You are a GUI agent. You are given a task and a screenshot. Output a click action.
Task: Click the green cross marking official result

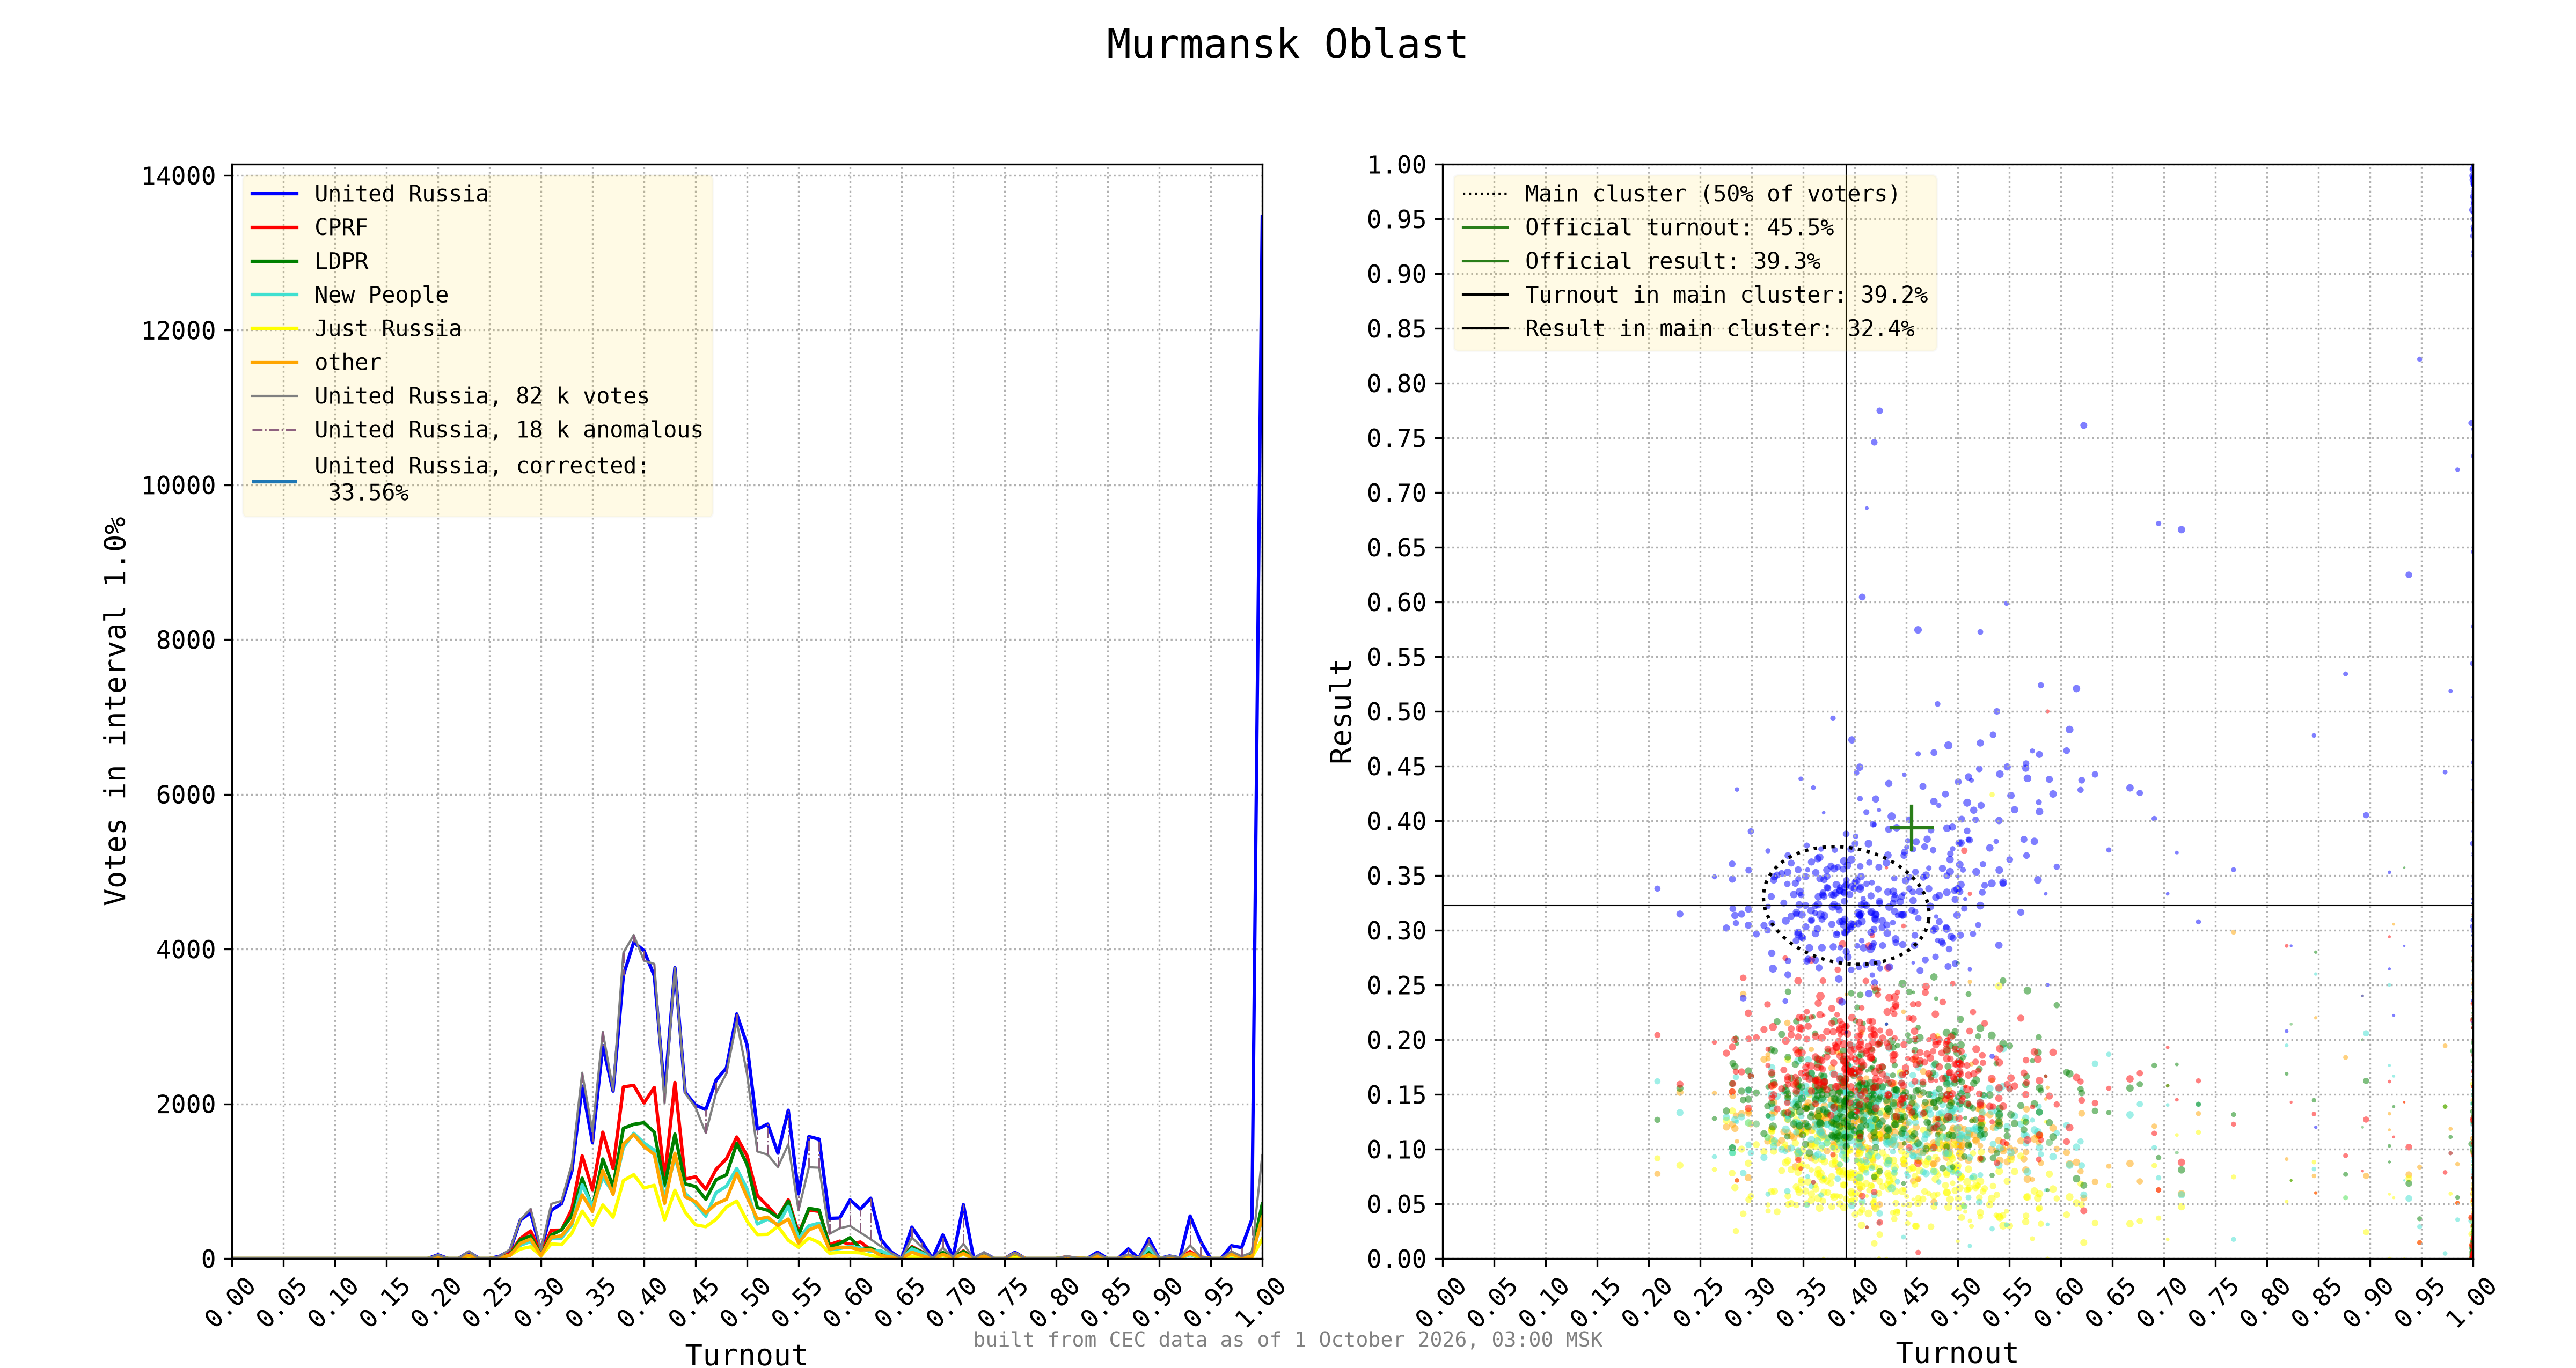click(1911, 828)
